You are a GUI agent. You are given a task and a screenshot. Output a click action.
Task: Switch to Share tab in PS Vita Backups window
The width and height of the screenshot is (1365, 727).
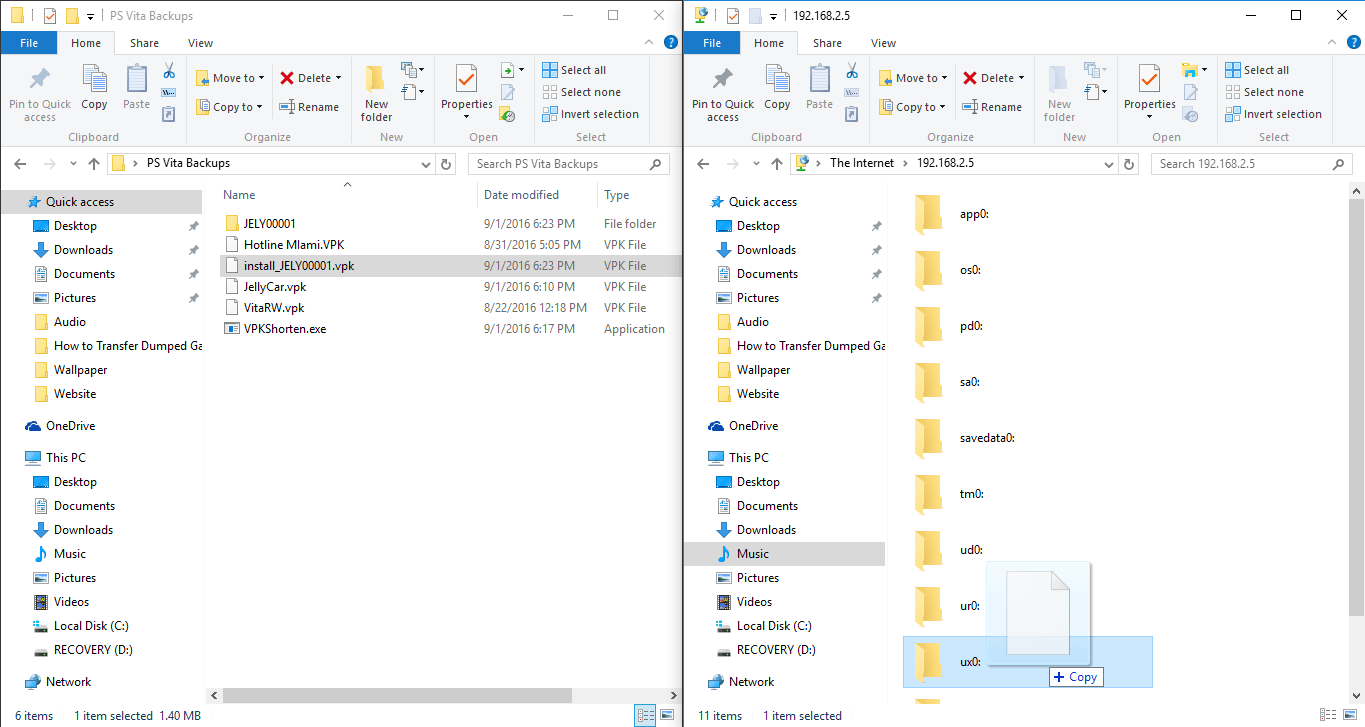click(x=144, y=43)
